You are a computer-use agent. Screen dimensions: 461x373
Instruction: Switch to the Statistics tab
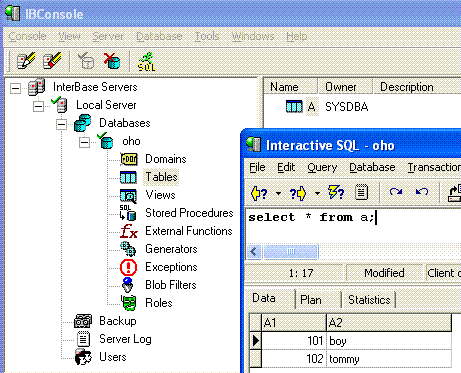pos(369,300)
